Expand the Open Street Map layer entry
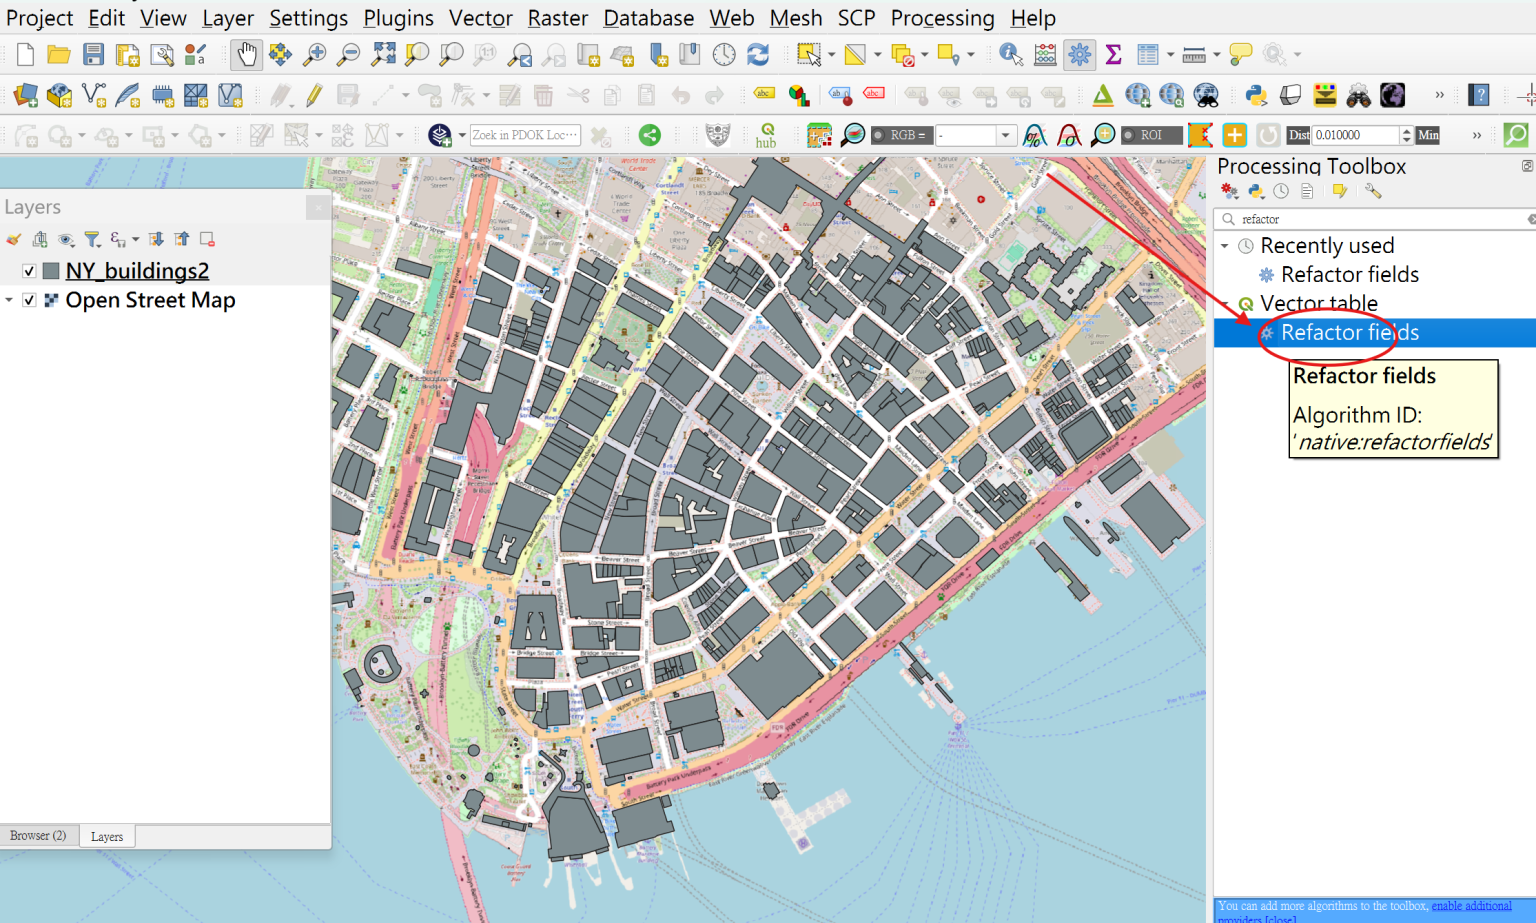Screen dimensions: 1536x923 10,300
